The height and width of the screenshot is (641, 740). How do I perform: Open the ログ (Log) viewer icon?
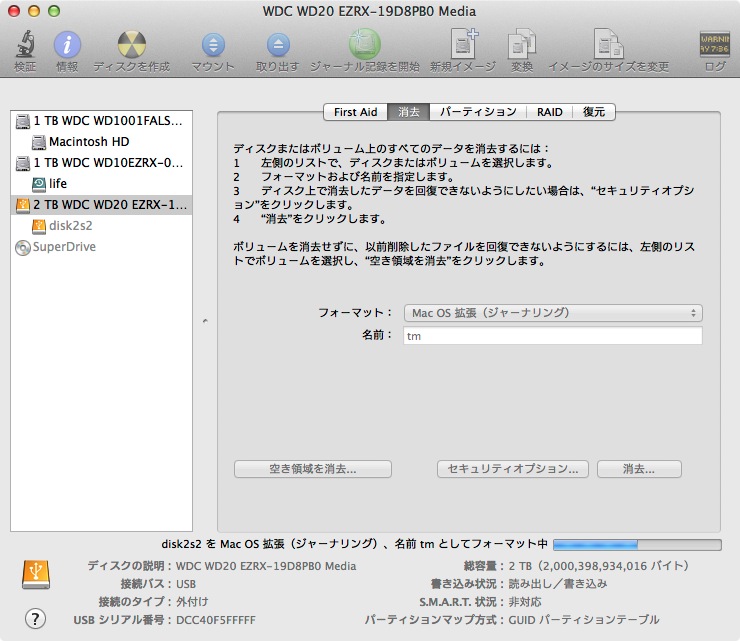(714, 45)
